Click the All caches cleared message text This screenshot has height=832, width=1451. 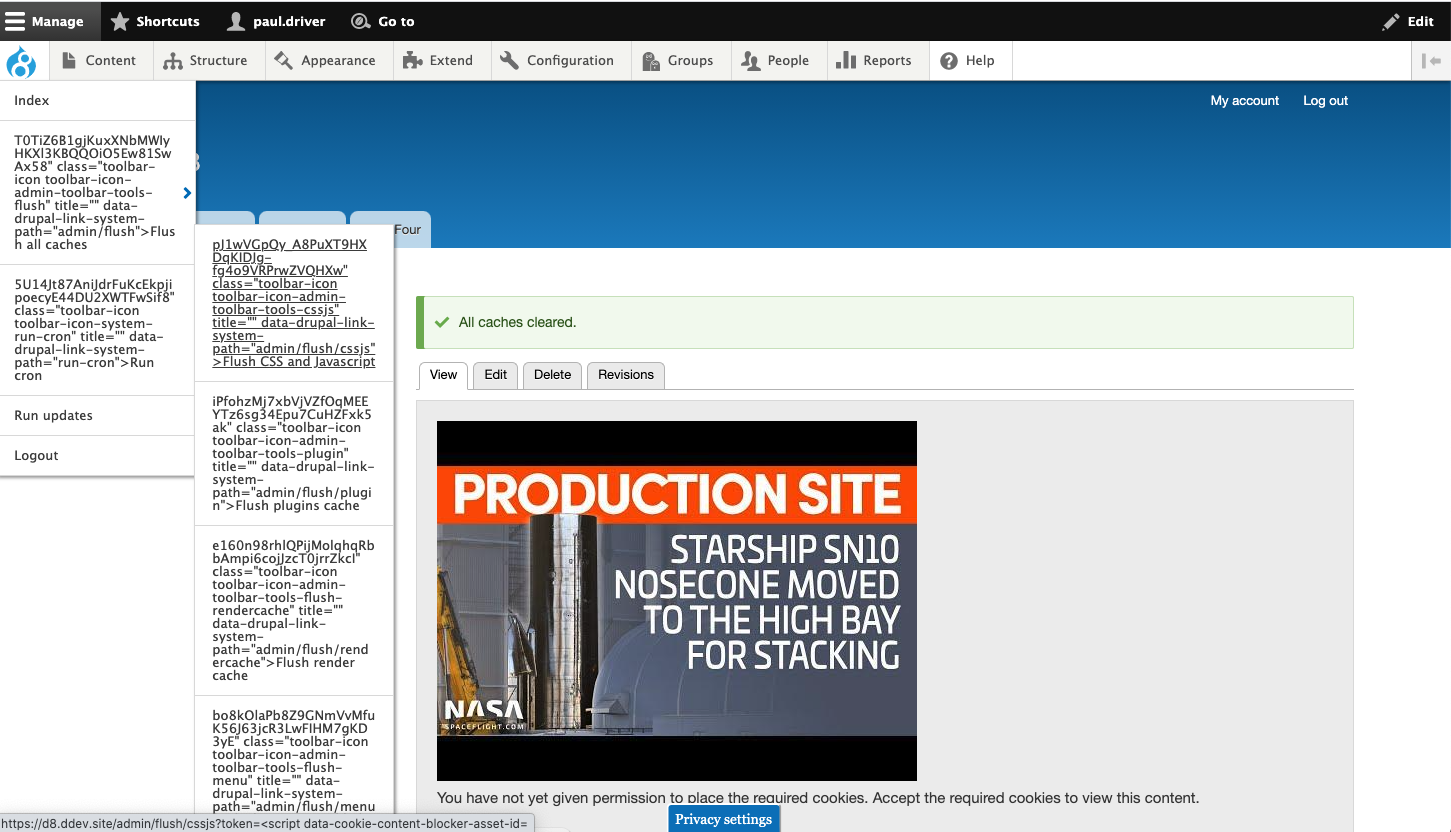click(517, 323)
